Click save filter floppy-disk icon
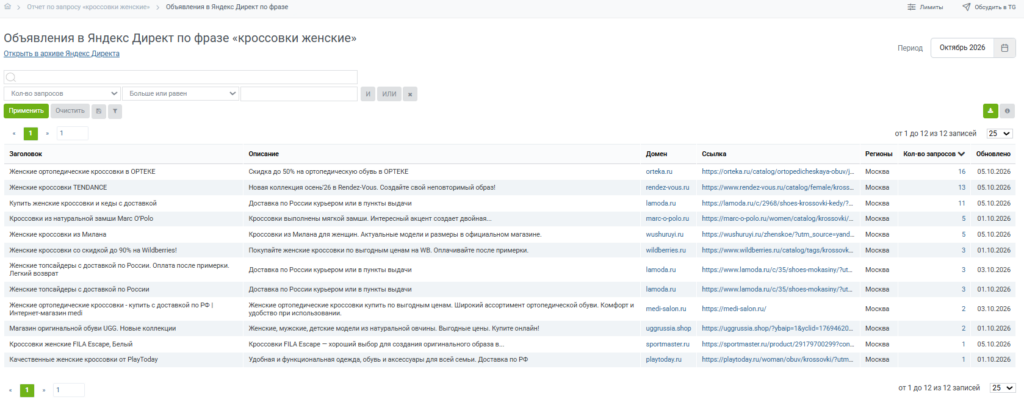The image size is (1024, 405). pos(98,111)
